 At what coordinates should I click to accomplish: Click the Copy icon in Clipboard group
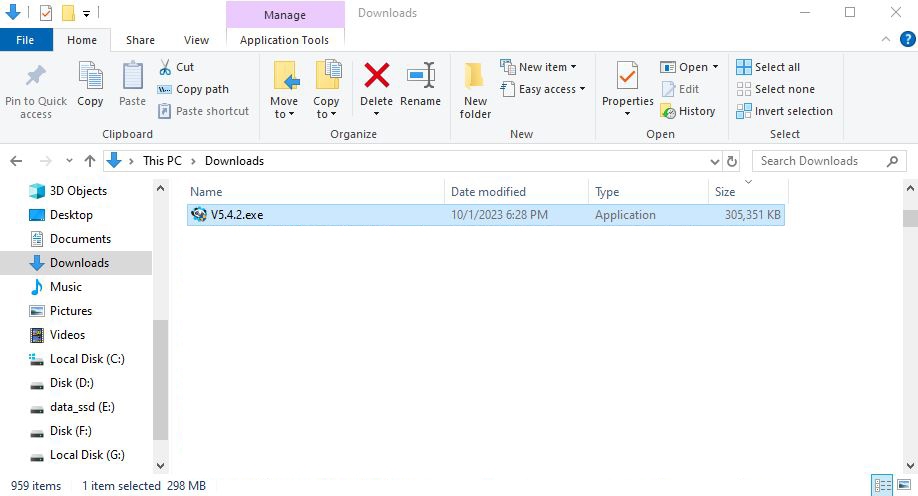point(90,78)
